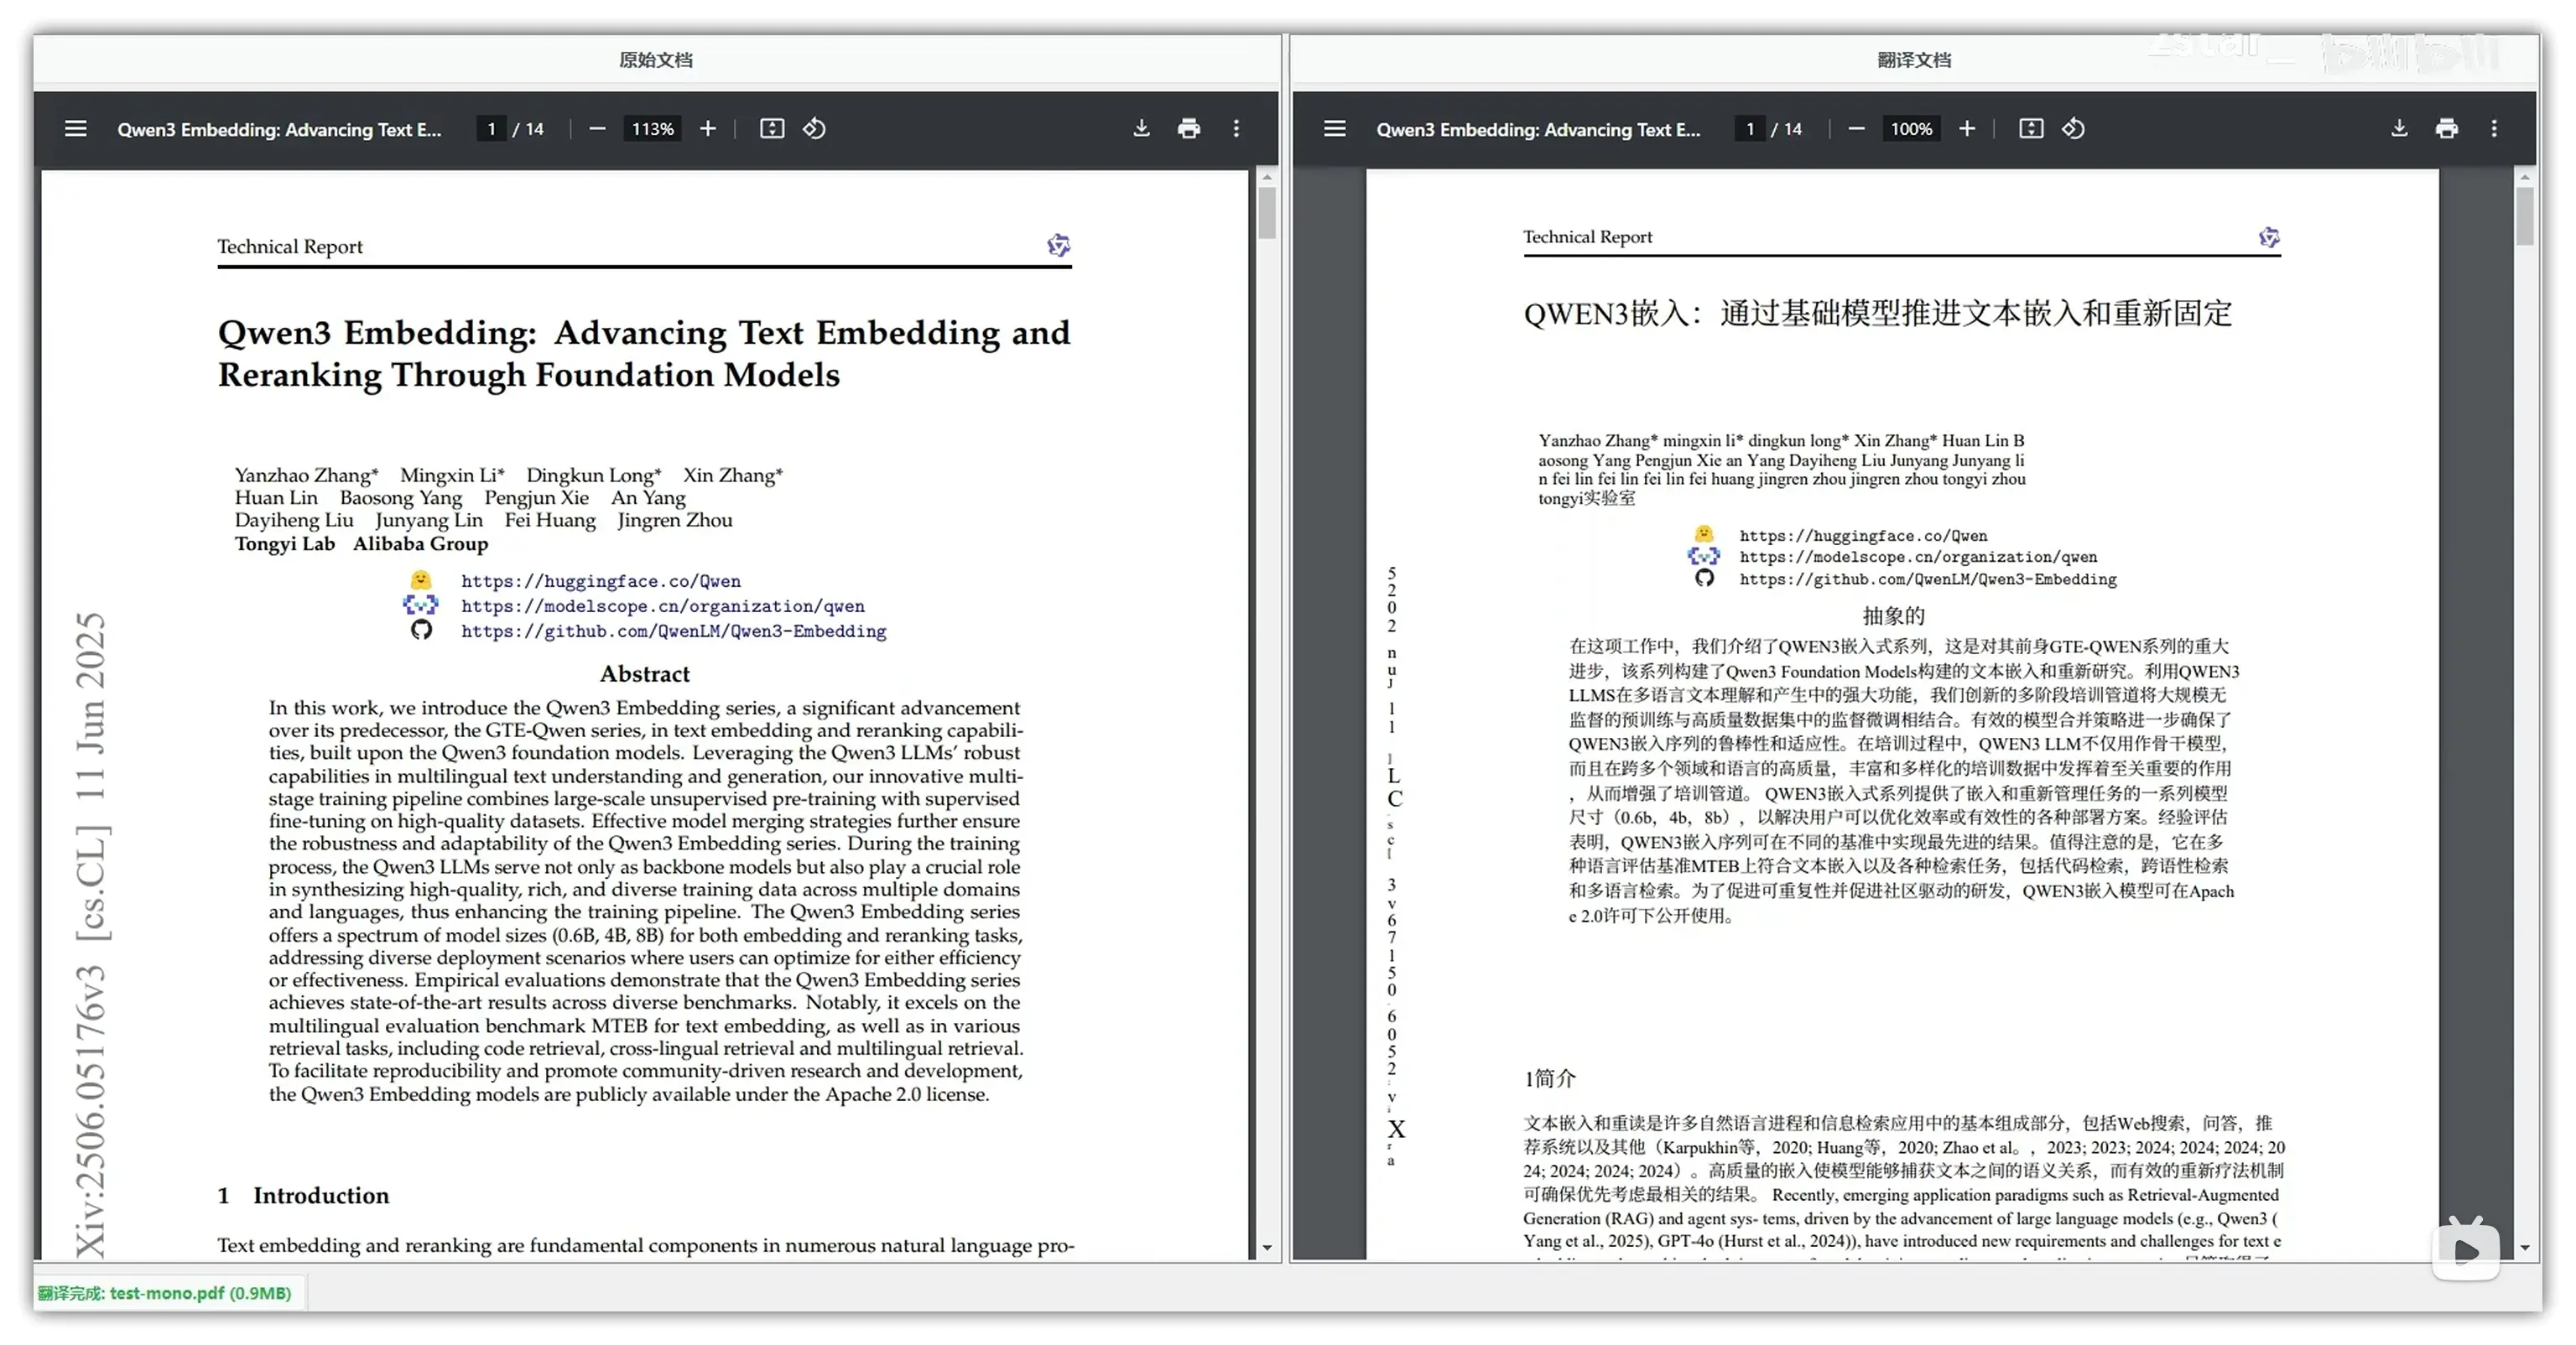Fit original document to page
Image resolution: width=2576 pixels, height=1345 pixels.
click(x=772, y=128)
